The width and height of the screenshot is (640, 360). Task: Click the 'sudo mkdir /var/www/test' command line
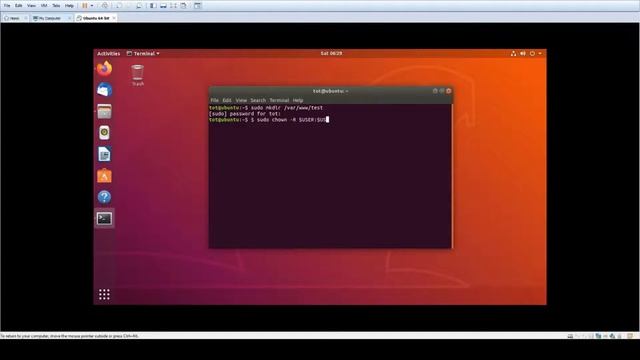click(x=266, y=108)
